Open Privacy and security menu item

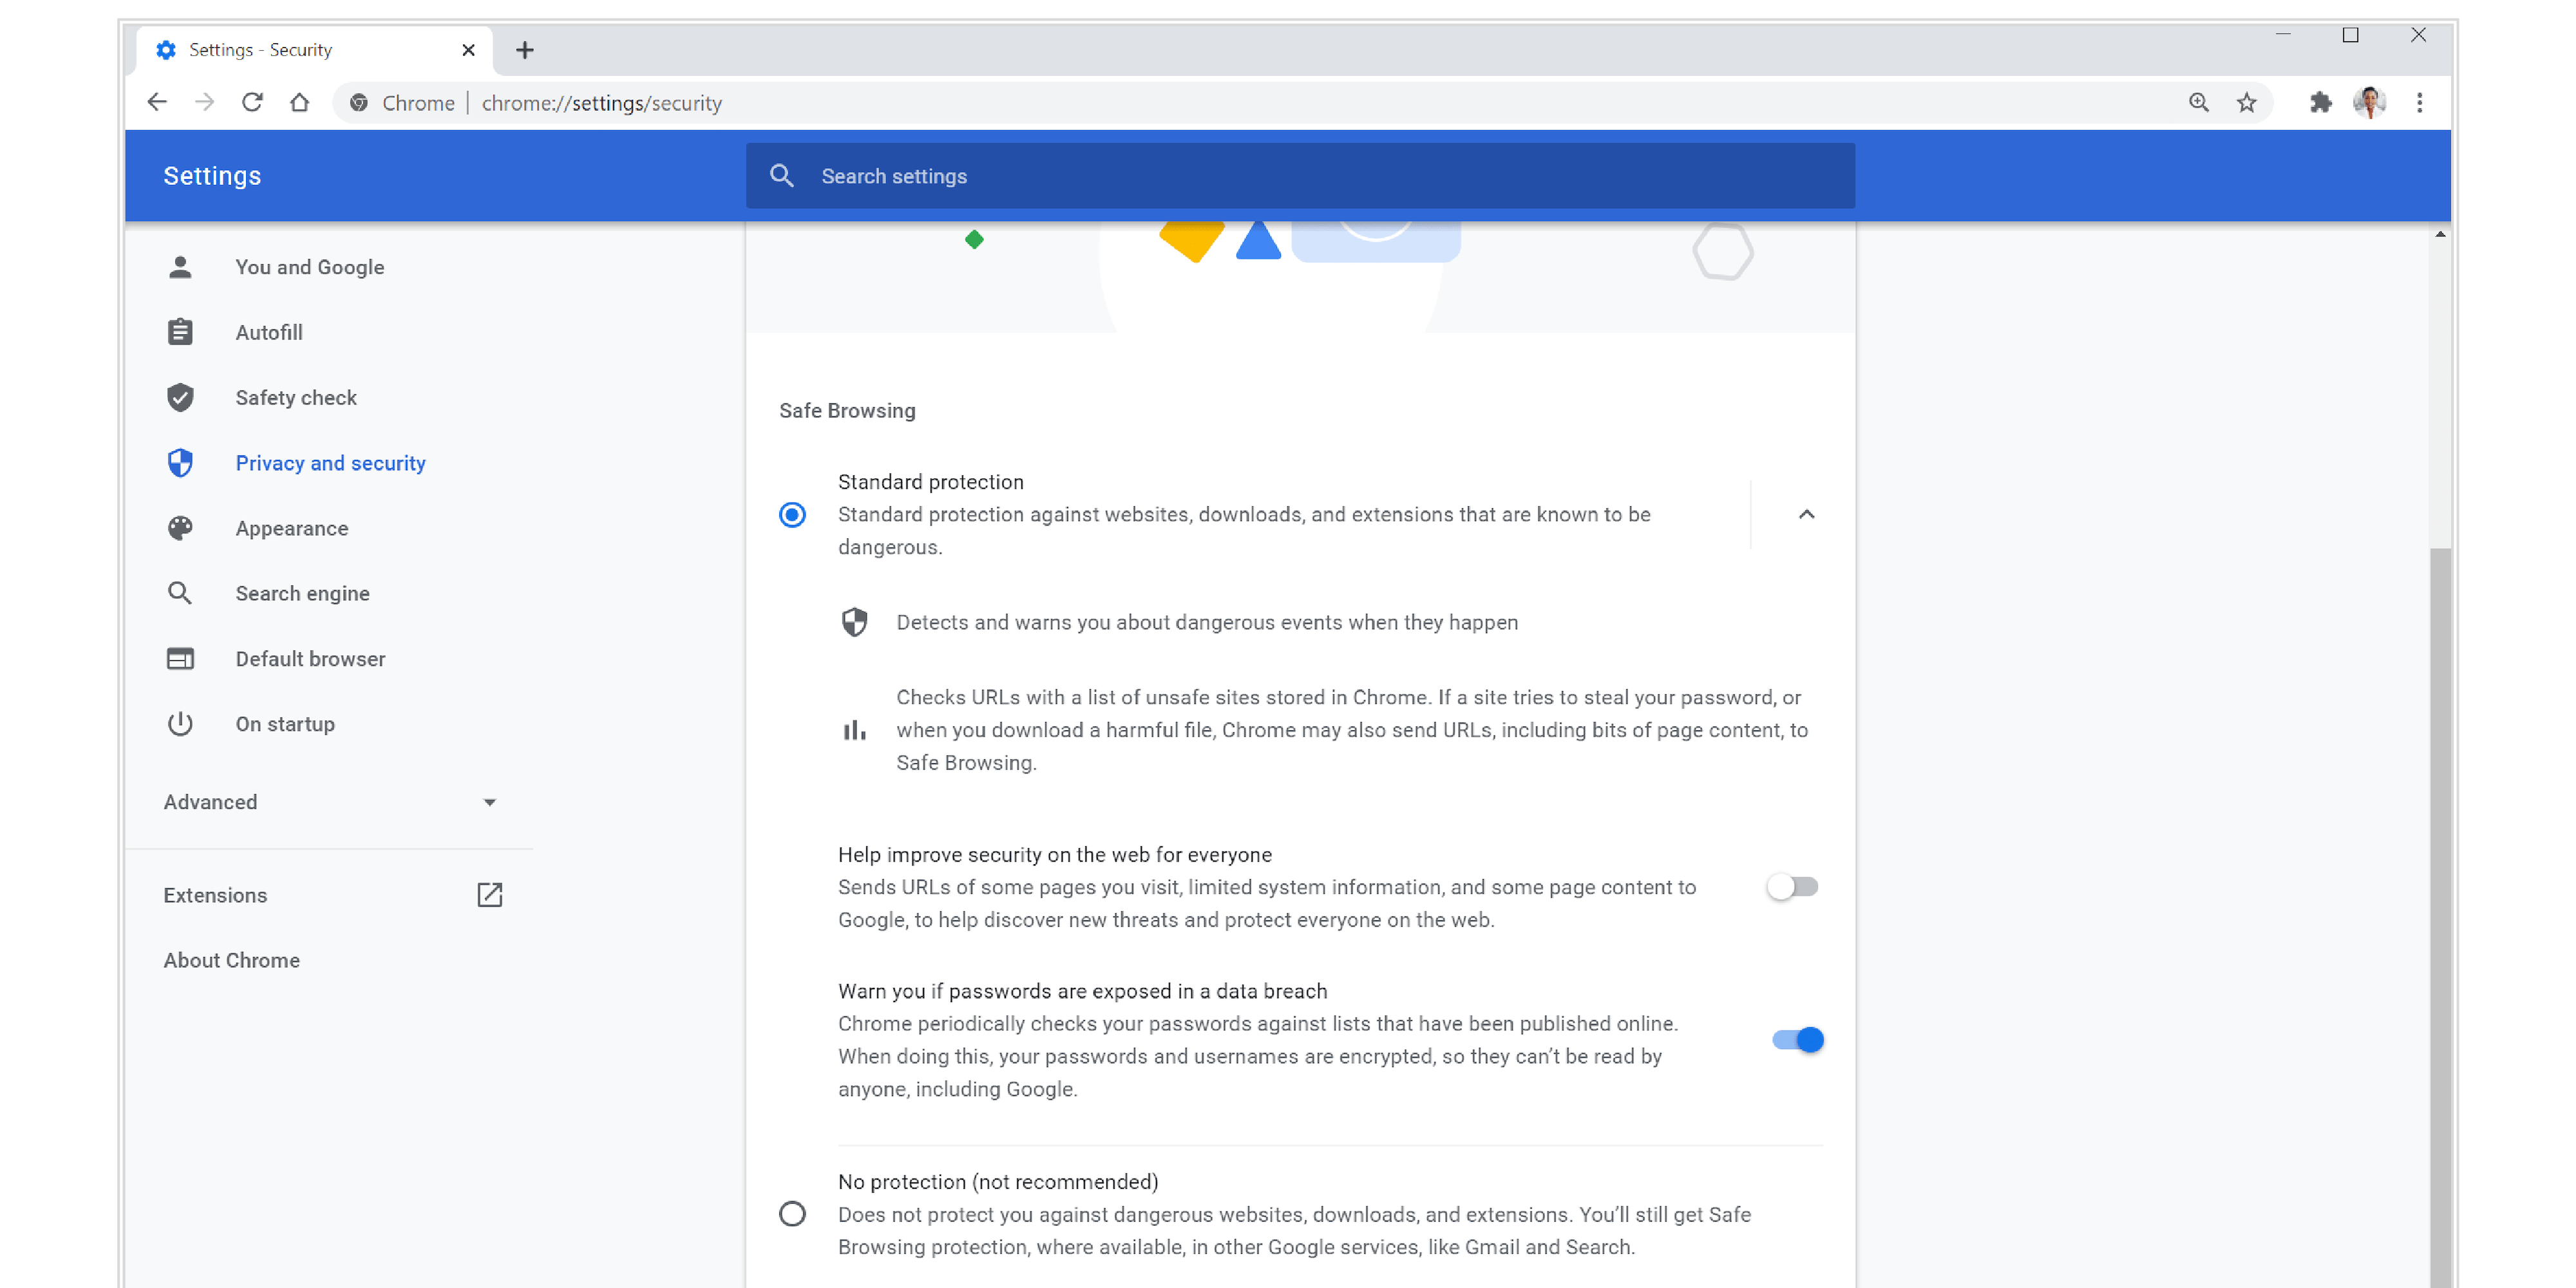point(328,462)
